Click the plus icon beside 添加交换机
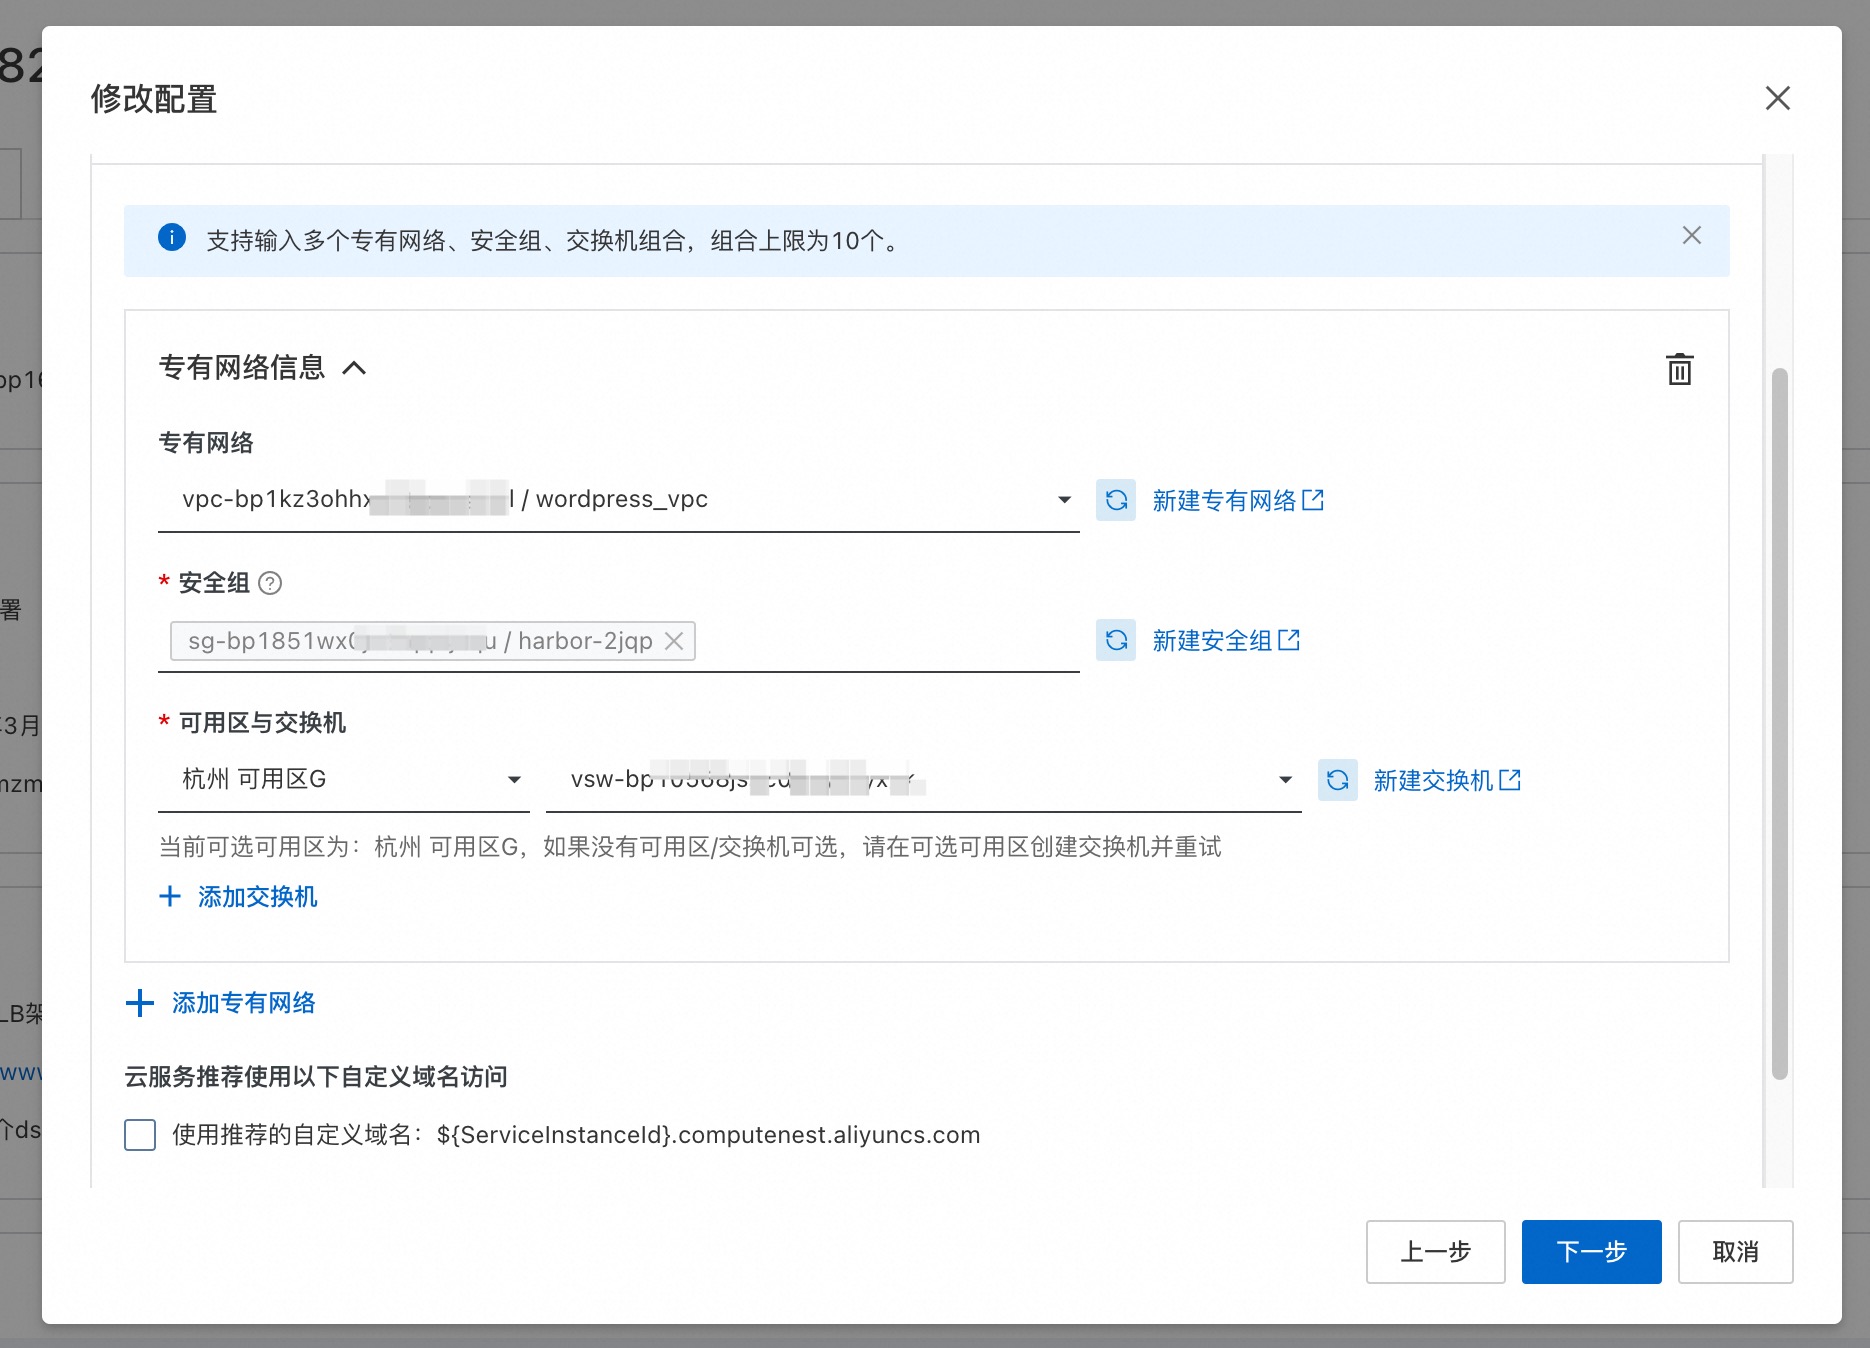The width and height of the screenshot is (1870, 1348). point(170,896)
